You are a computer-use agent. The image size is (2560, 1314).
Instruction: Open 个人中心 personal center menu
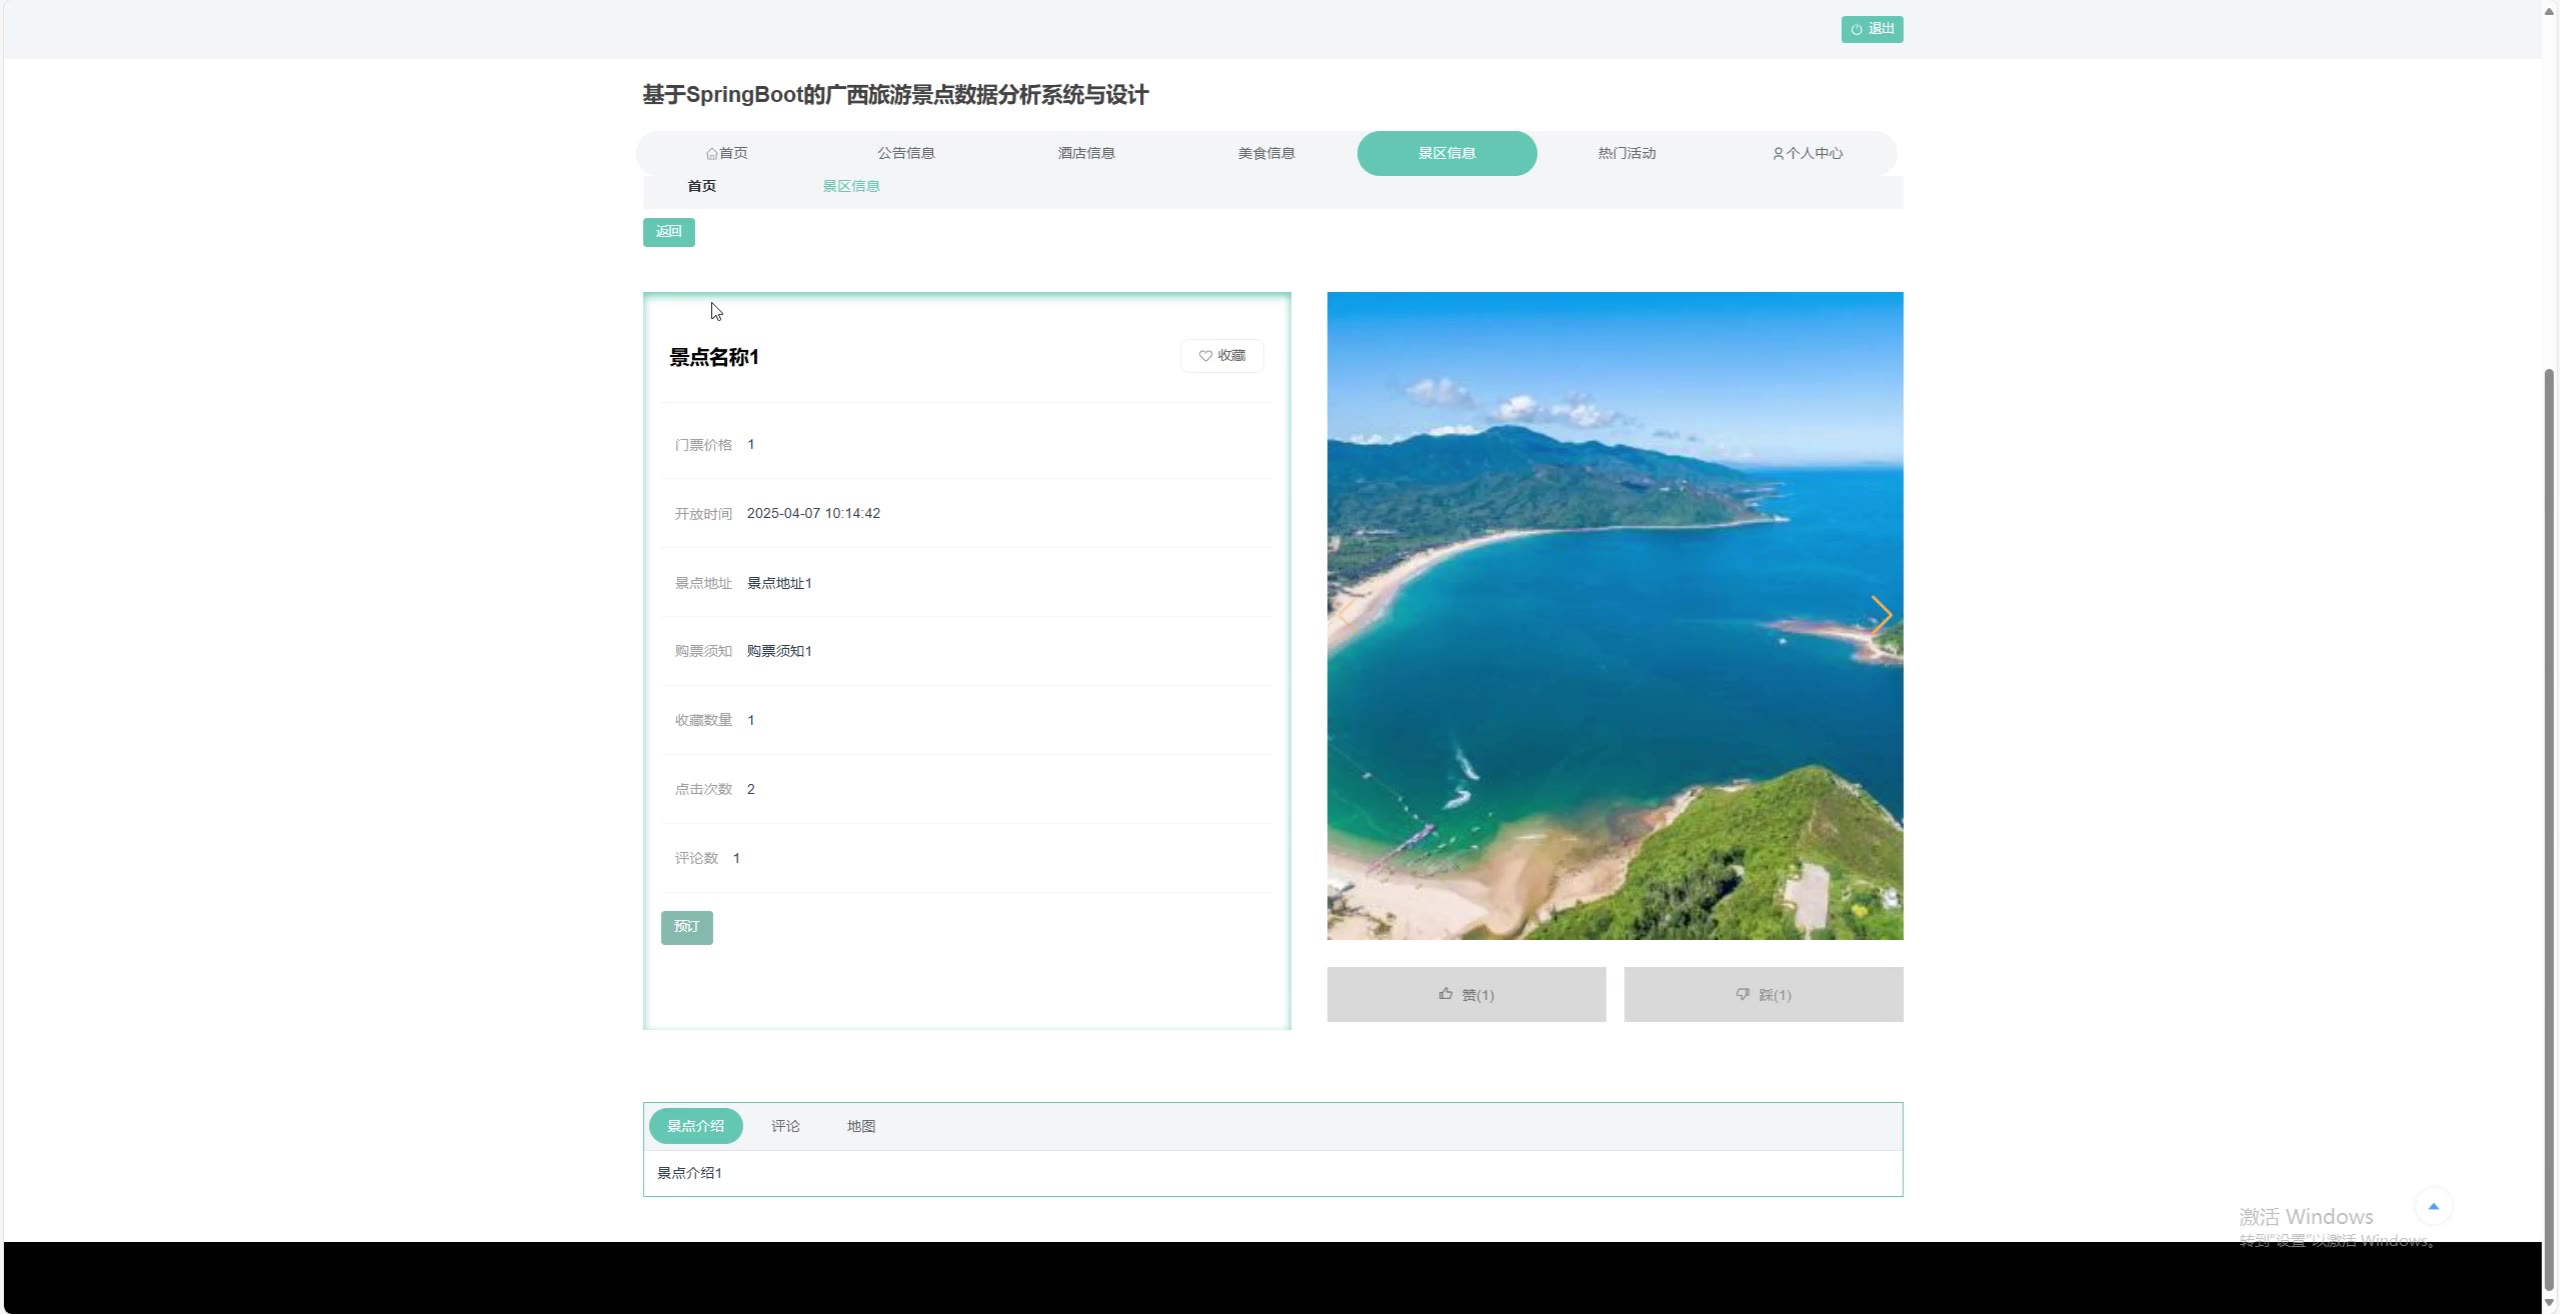[1807, 153]
